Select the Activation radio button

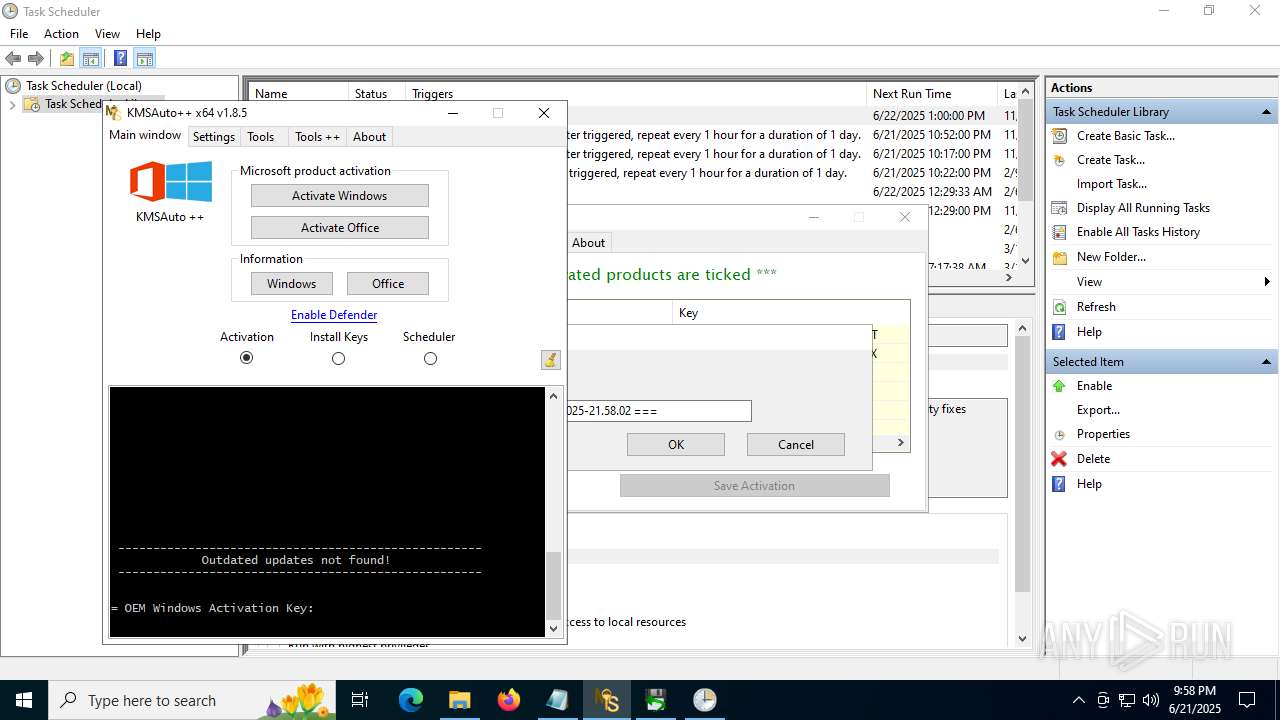(247, 358)
